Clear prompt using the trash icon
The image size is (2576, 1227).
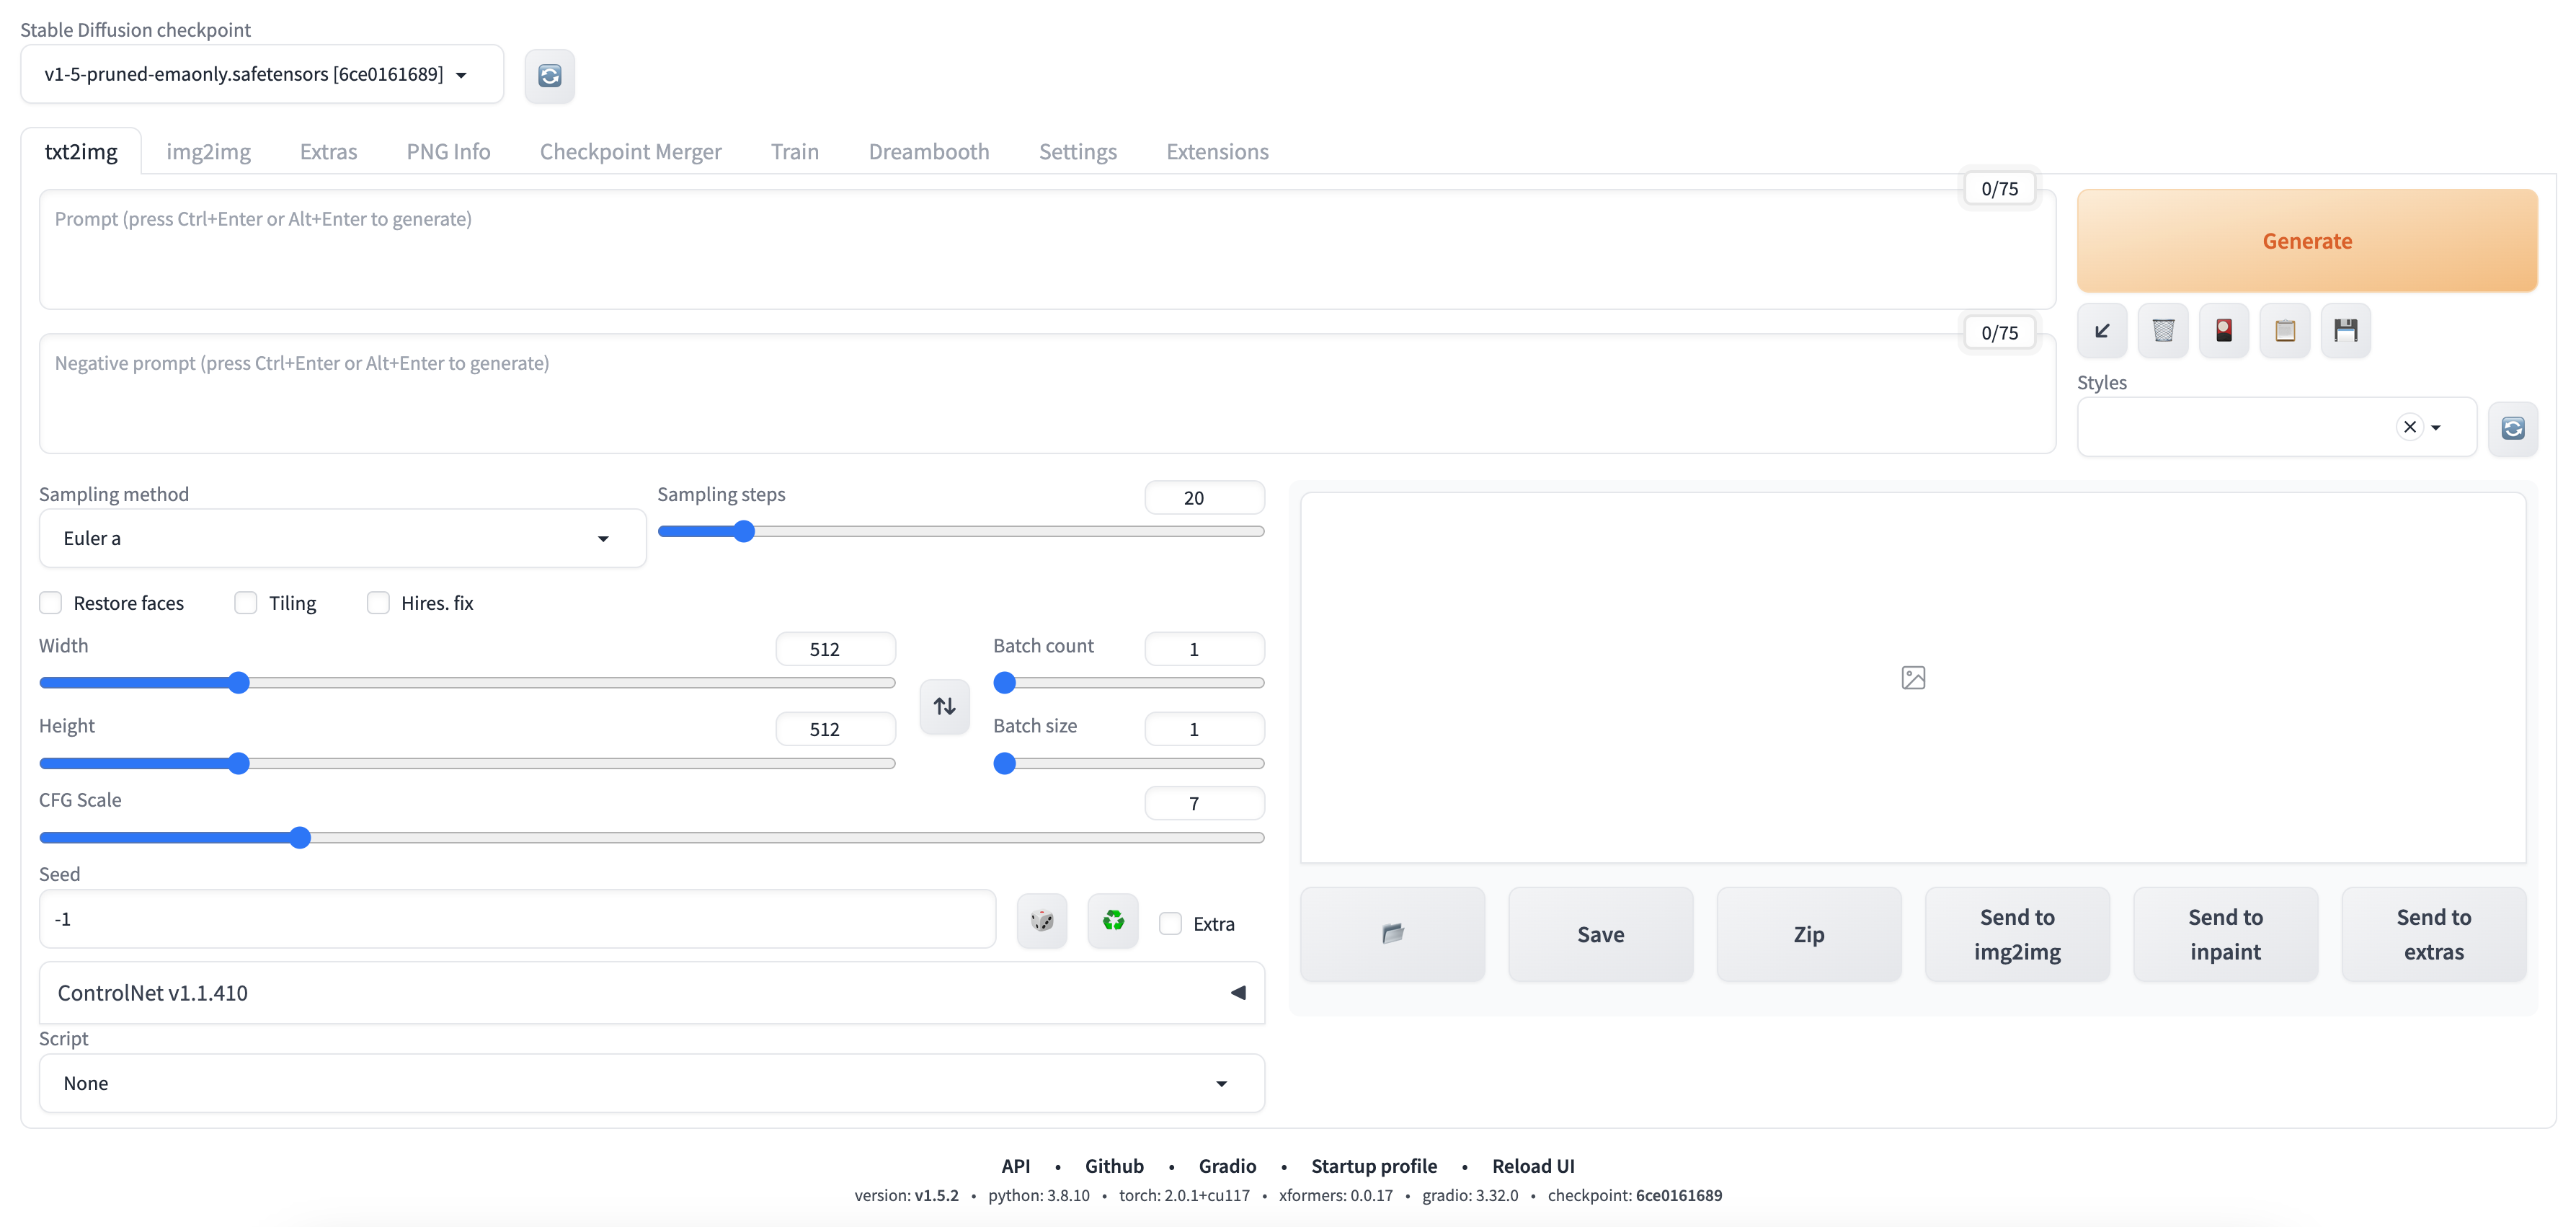coord(2163,331)
